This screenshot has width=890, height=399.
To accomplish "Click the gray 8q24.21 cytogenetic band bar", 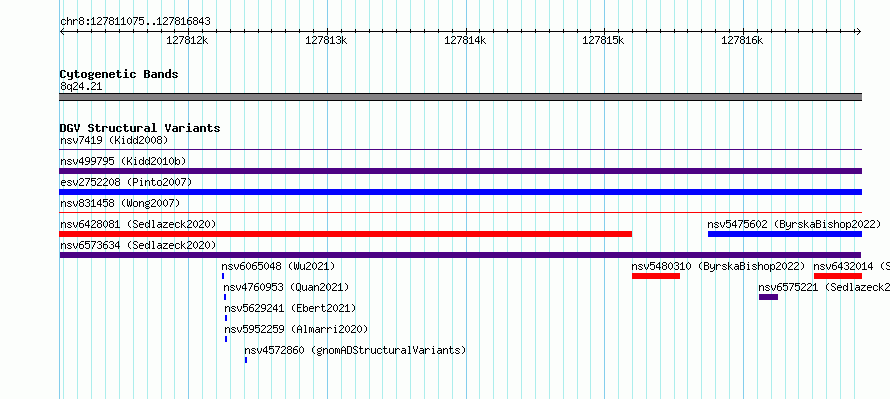I will coord(461,97).
